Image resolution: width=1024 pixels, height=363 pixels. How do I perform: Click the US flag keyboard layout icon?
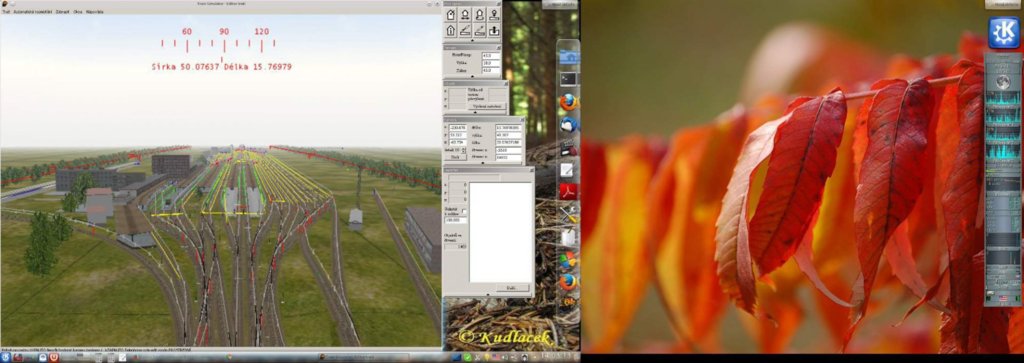click(496, 357)
